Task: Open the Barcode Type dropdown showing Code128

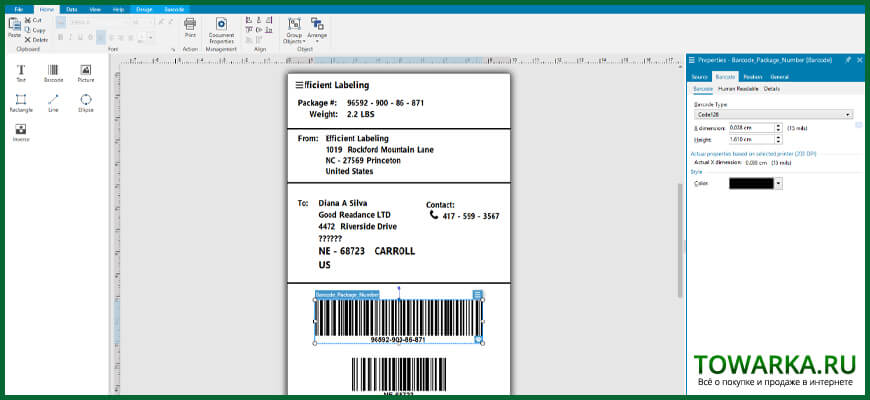Action: click(x=773, y=114)
